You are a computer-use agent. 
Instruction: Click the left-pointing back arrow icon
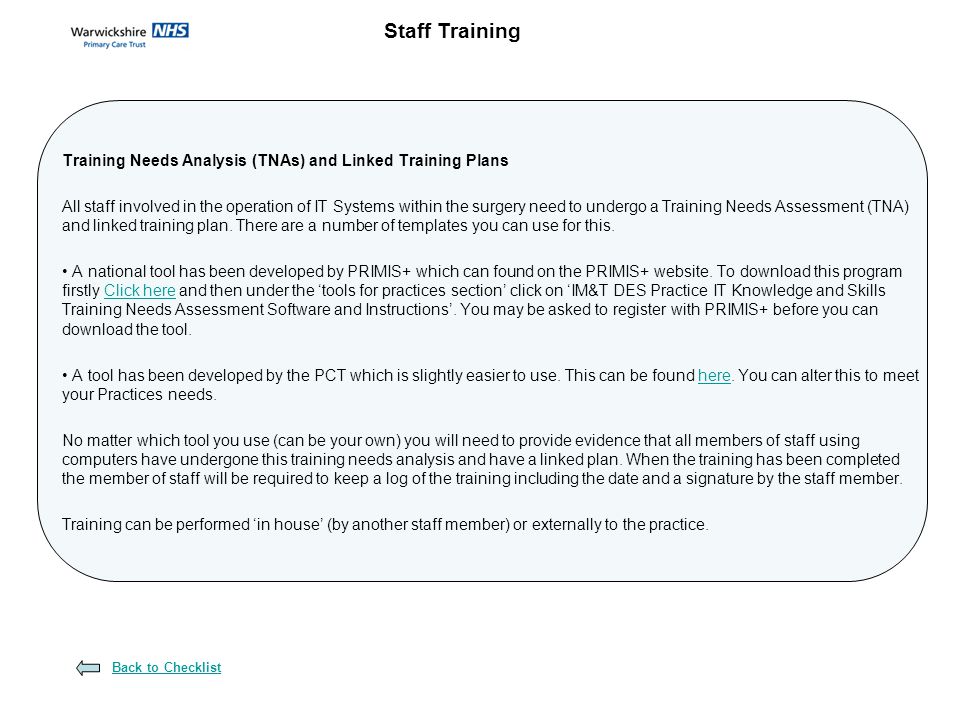(x=88, y=667)
